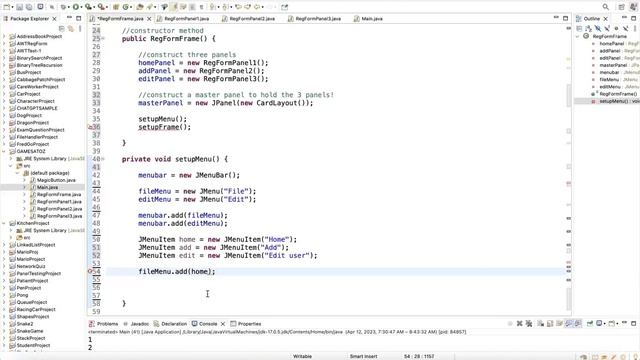This screenshot has width=640, height=360.
Task: Click the Save icon in the toolbar
Action: (x=19, y=7)
